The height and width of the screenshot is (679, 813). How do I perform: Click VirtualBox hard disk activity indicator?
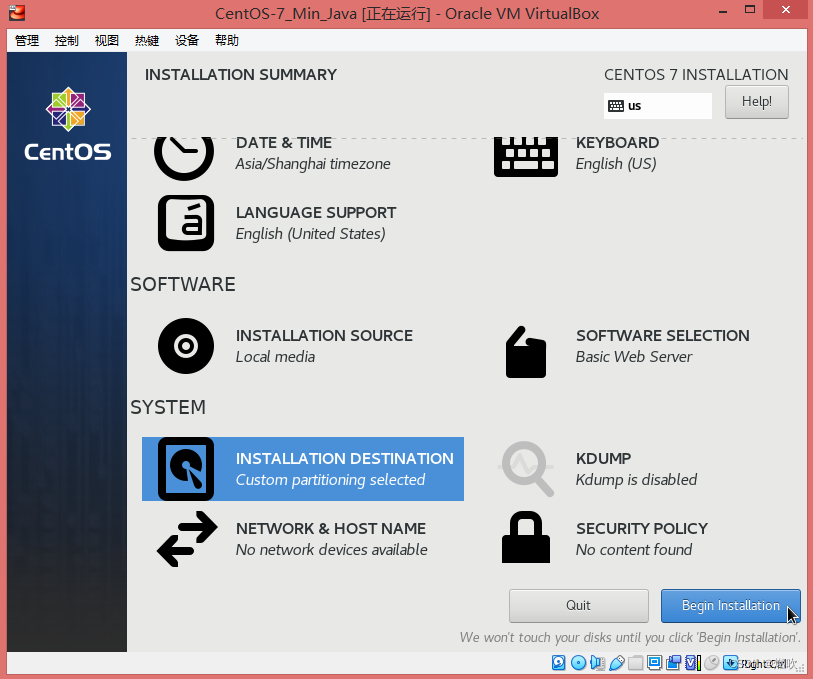tap(558, 662)
